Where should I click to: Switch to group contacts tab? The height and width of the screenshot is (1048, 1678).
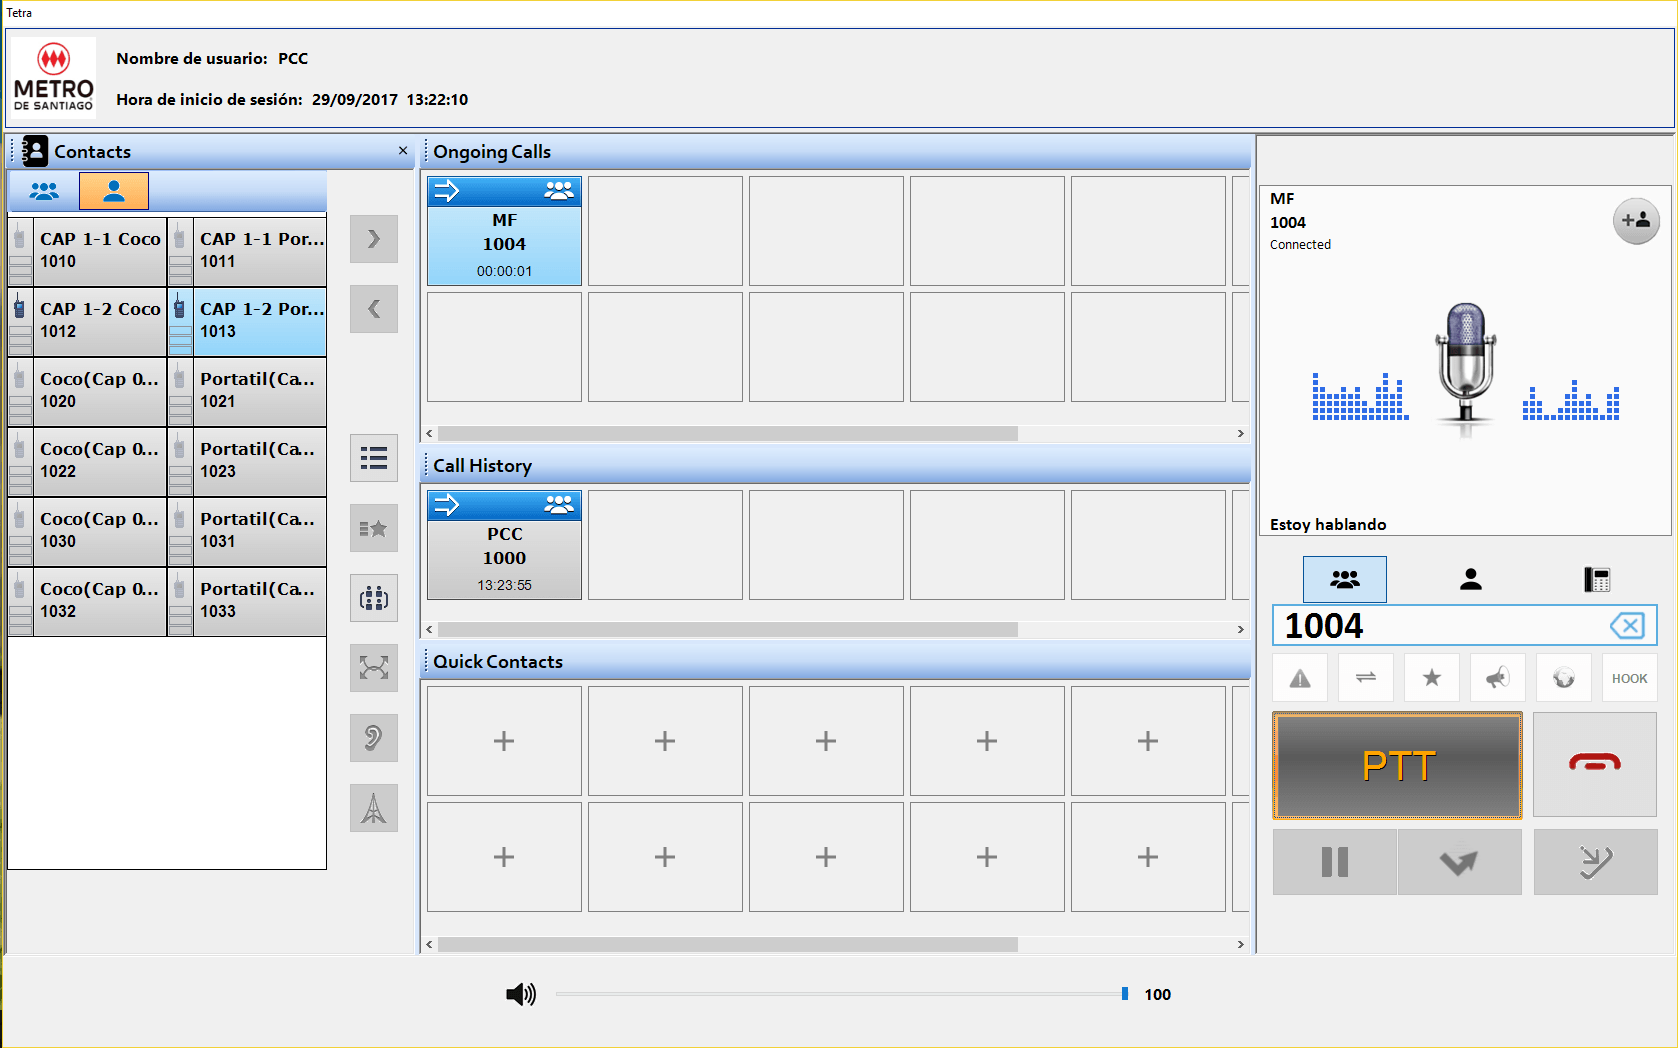click(x=44, y=191)
